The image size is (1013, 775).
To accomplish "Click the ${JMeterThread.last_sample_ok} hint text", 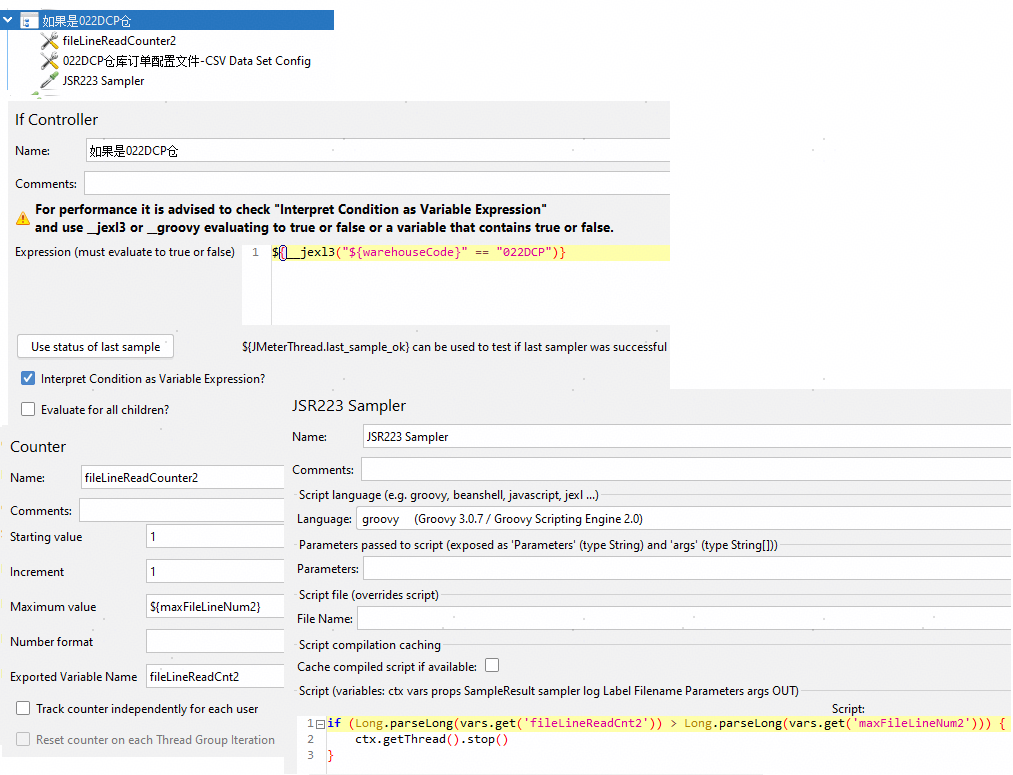I will 454,347.
